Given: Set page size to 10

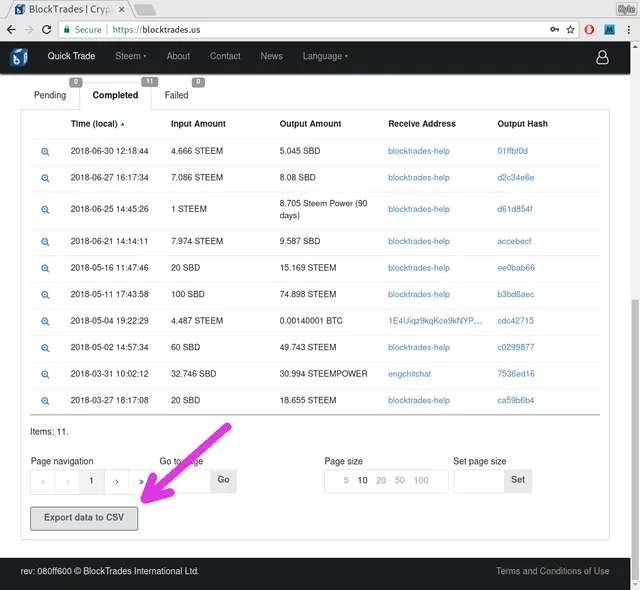Looking at the screenshot, I should click(362, 481).
